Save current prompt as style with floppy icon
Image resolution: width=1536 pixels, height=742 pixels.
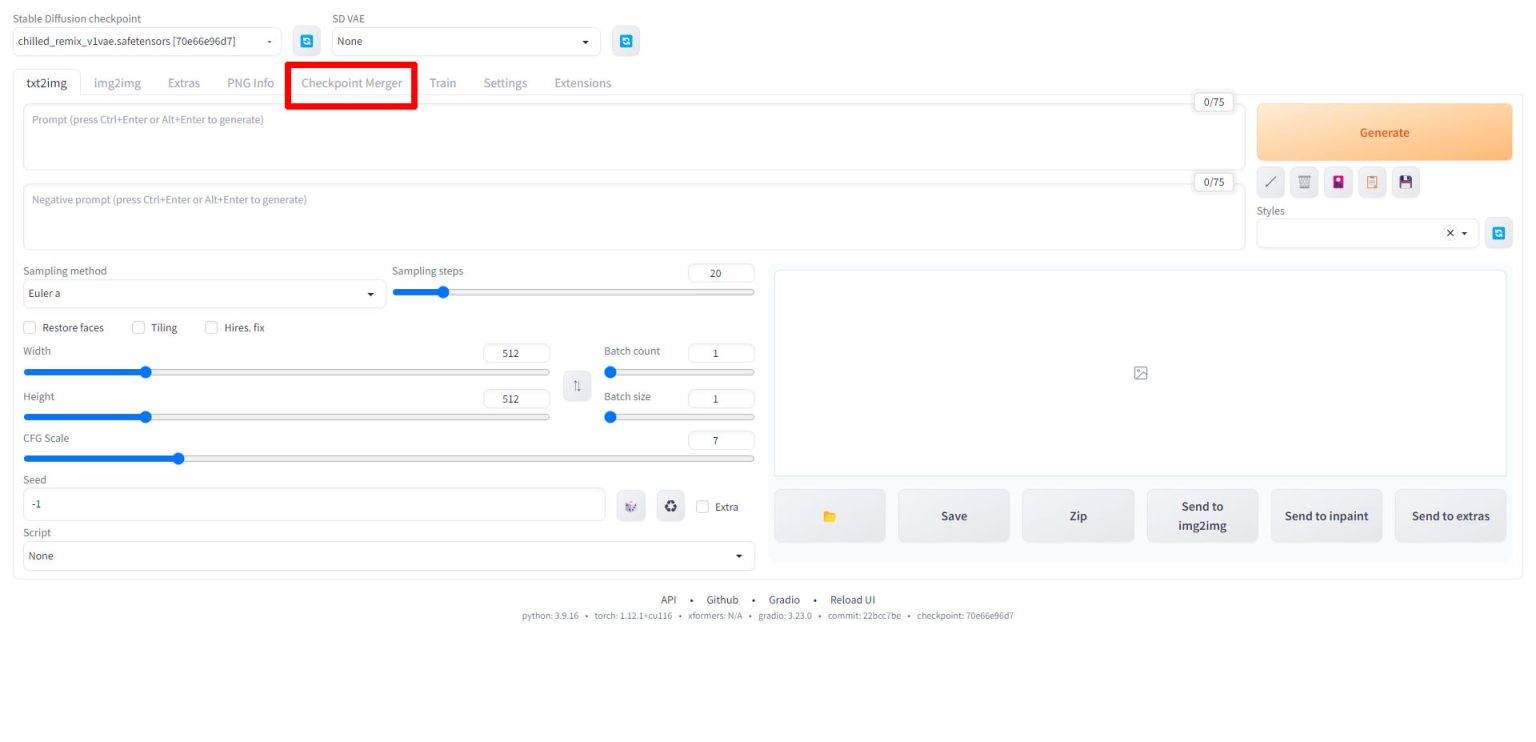[x=1405, y=181]
